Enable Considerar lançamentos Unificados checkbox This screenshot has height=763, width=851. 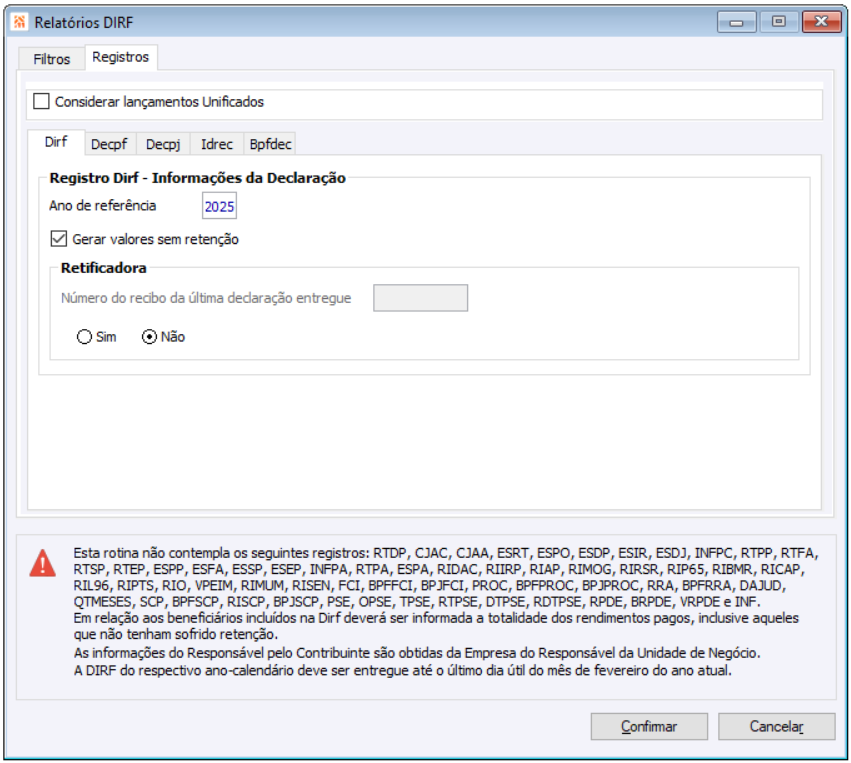tap(41, 101)
